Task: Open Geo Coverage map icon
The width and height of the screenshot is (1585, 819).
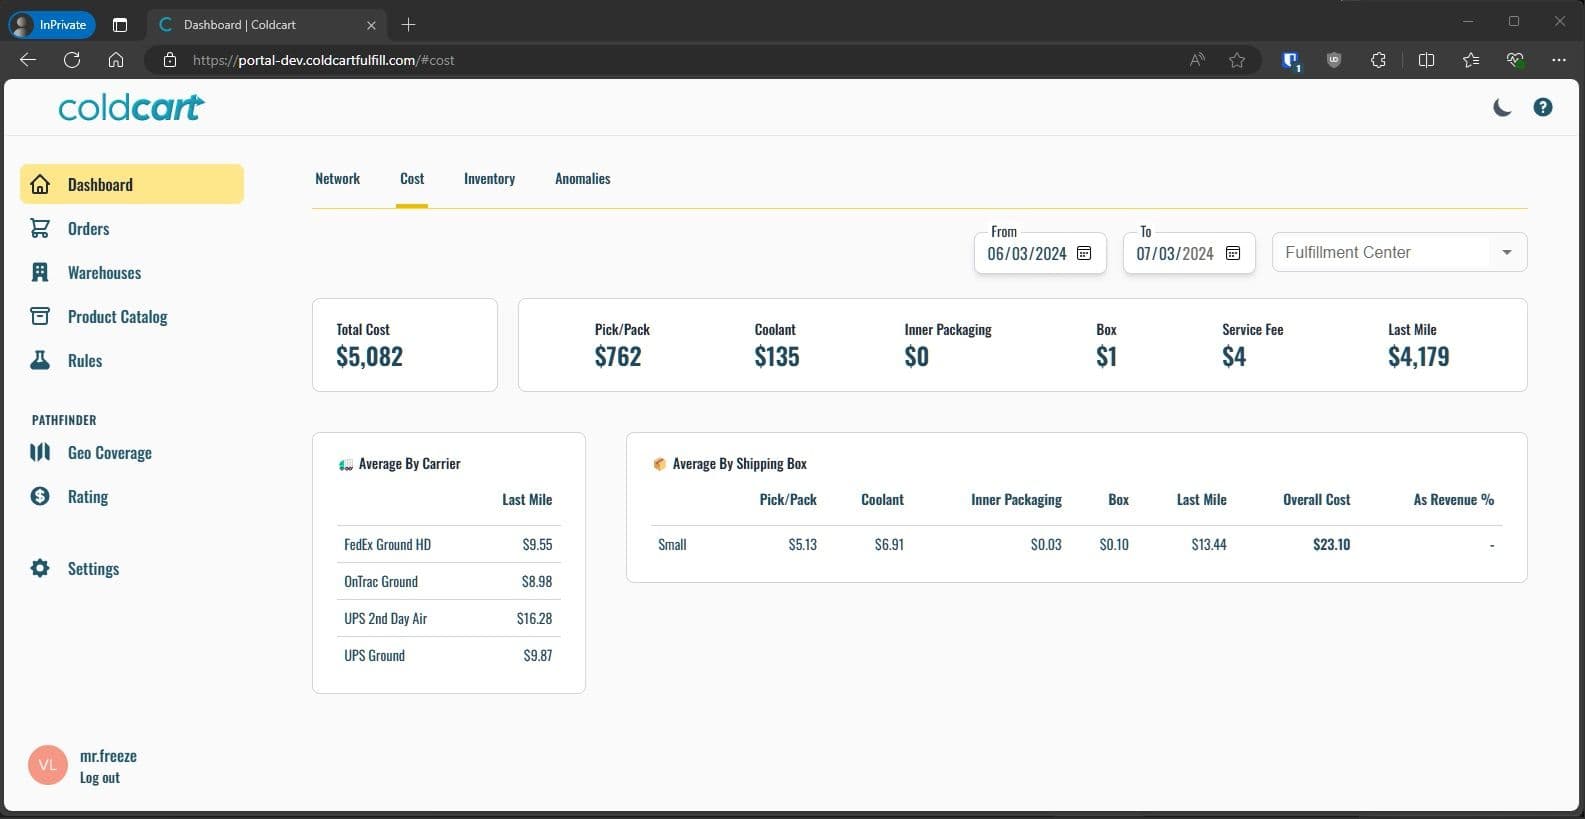Action: click(40, 453)
